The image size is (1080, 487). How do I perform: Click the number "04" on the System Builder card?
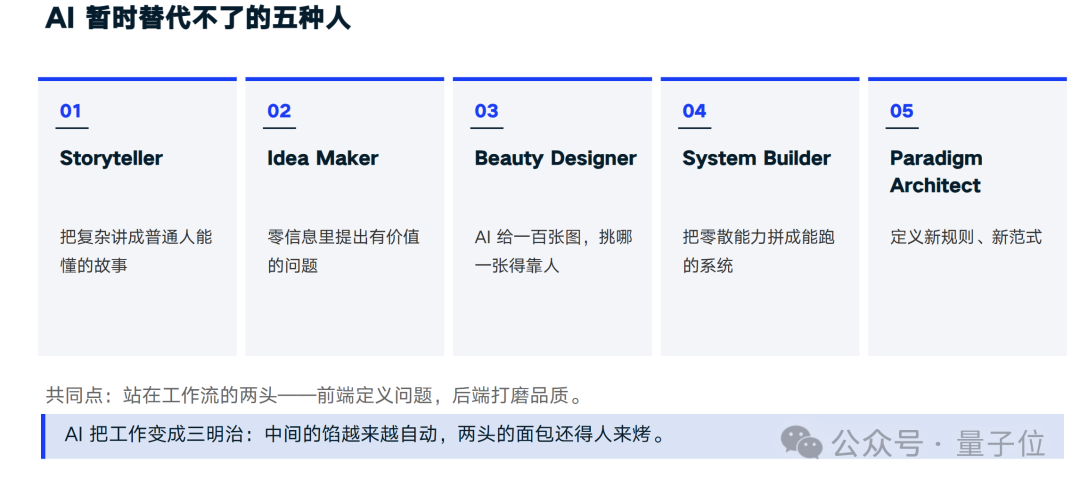pos(694,111)
